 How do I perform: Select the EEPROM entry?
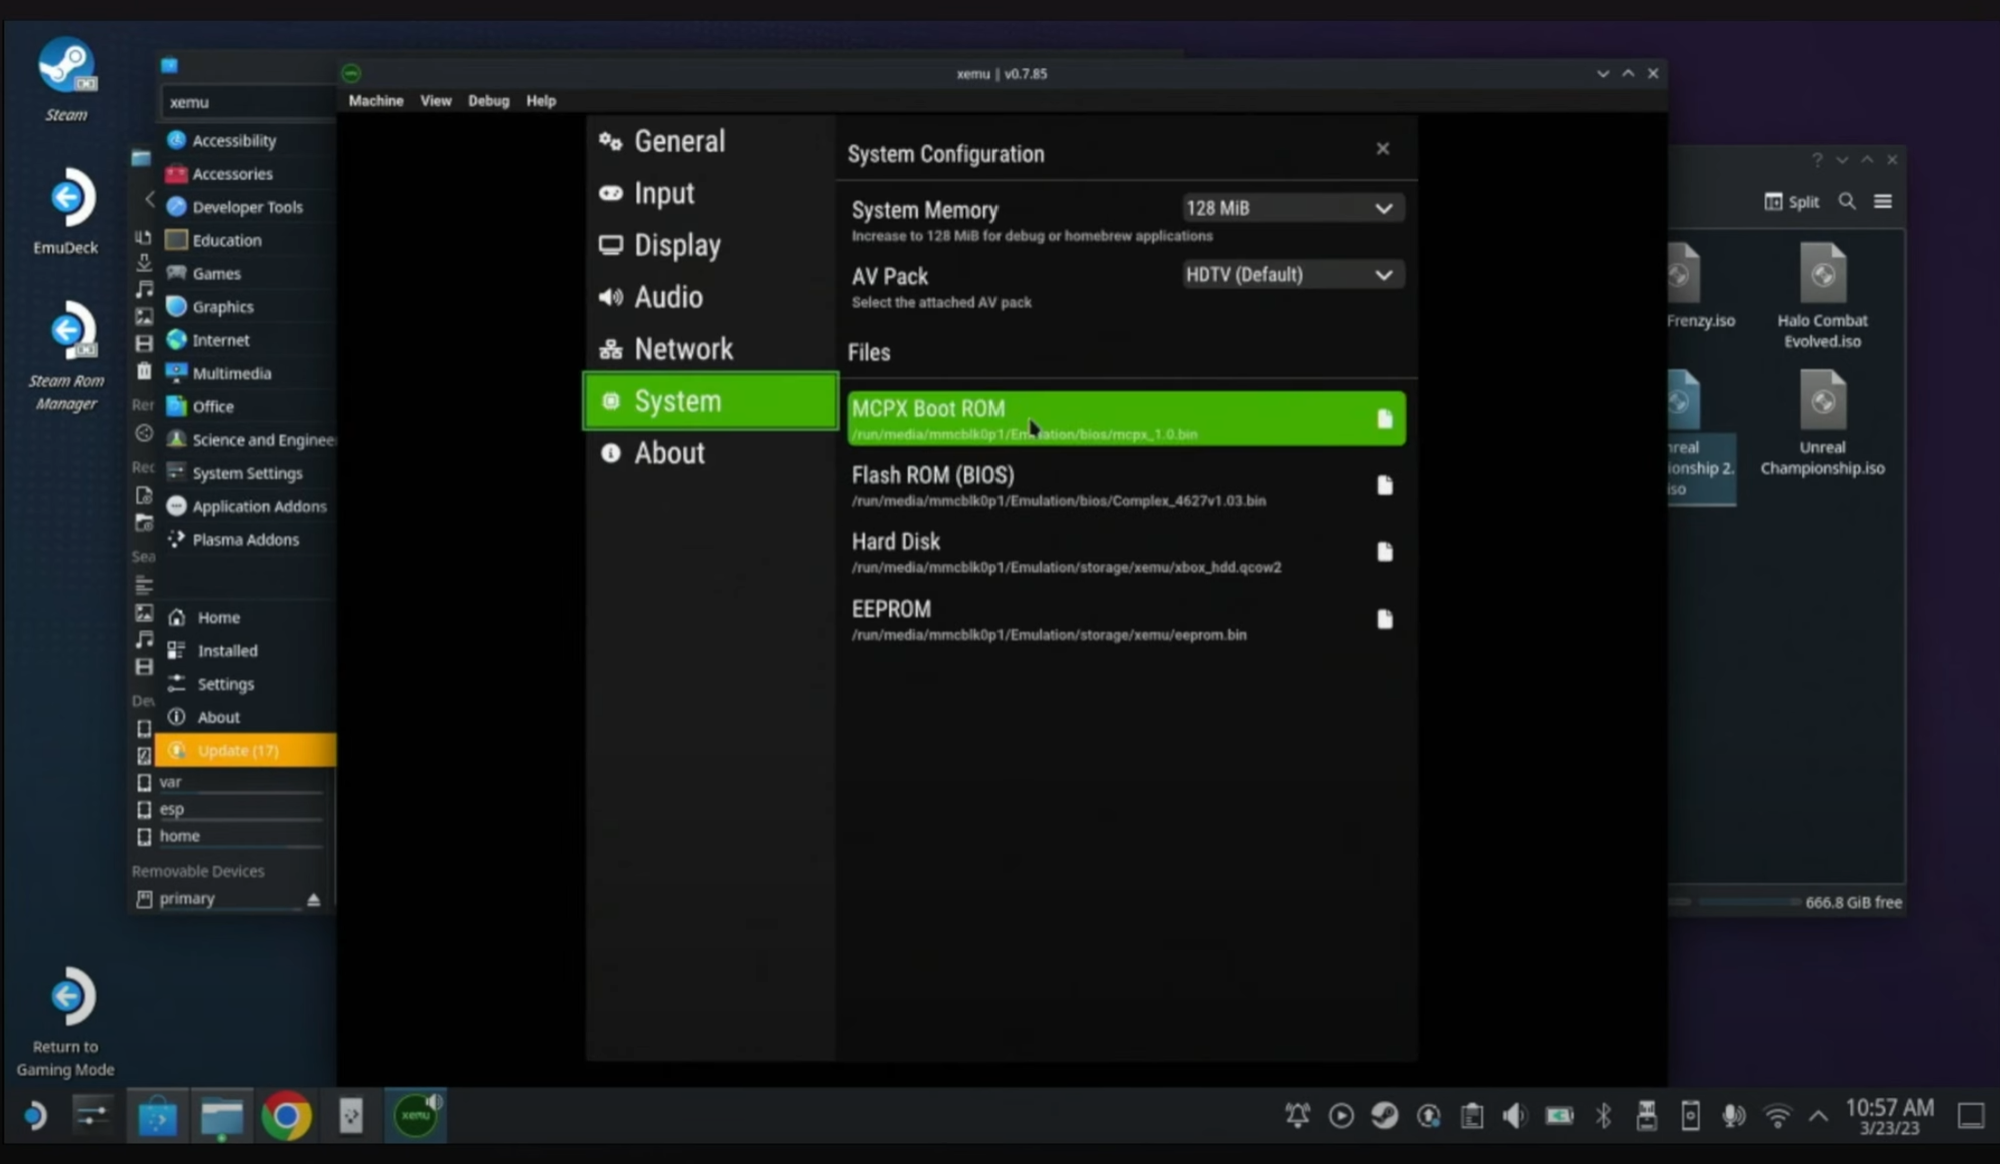[1126, 620]
